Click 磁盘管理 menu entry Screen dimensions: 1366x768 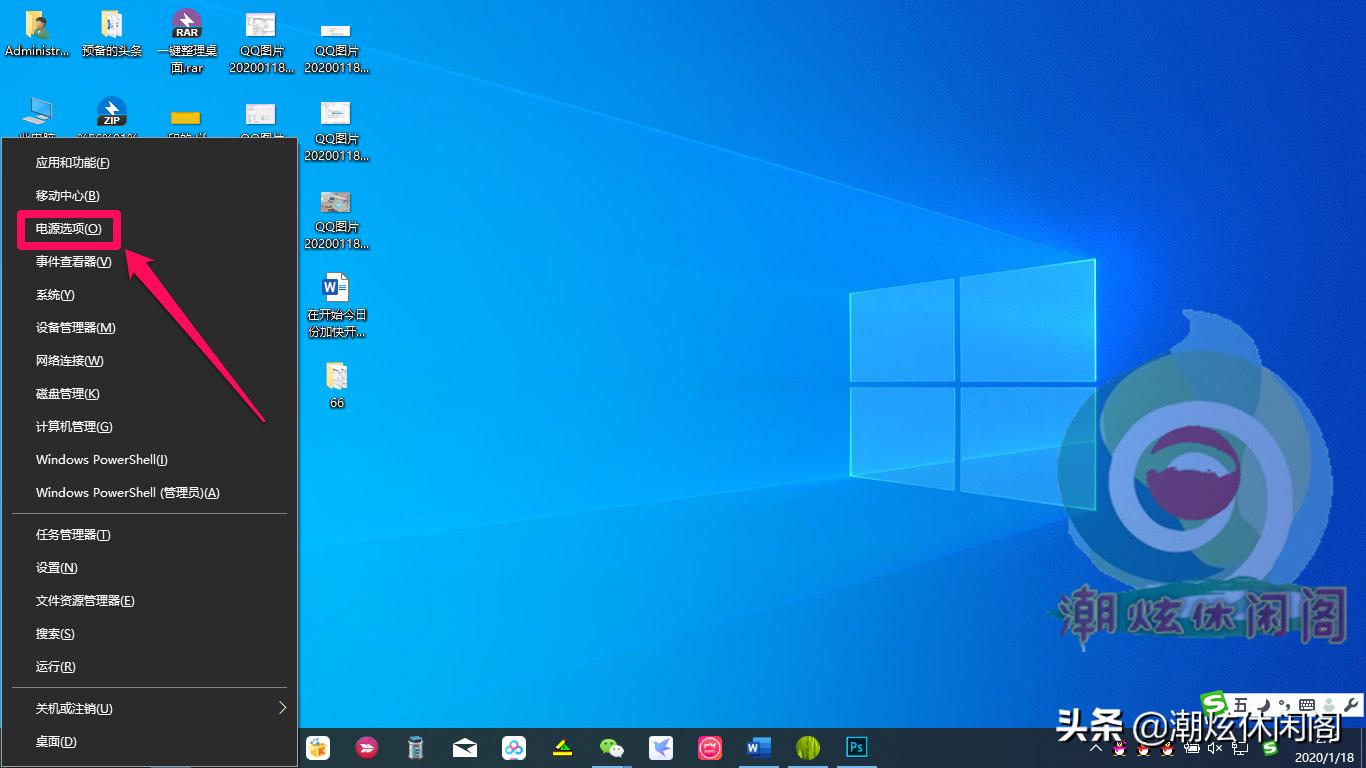[68, 394]
